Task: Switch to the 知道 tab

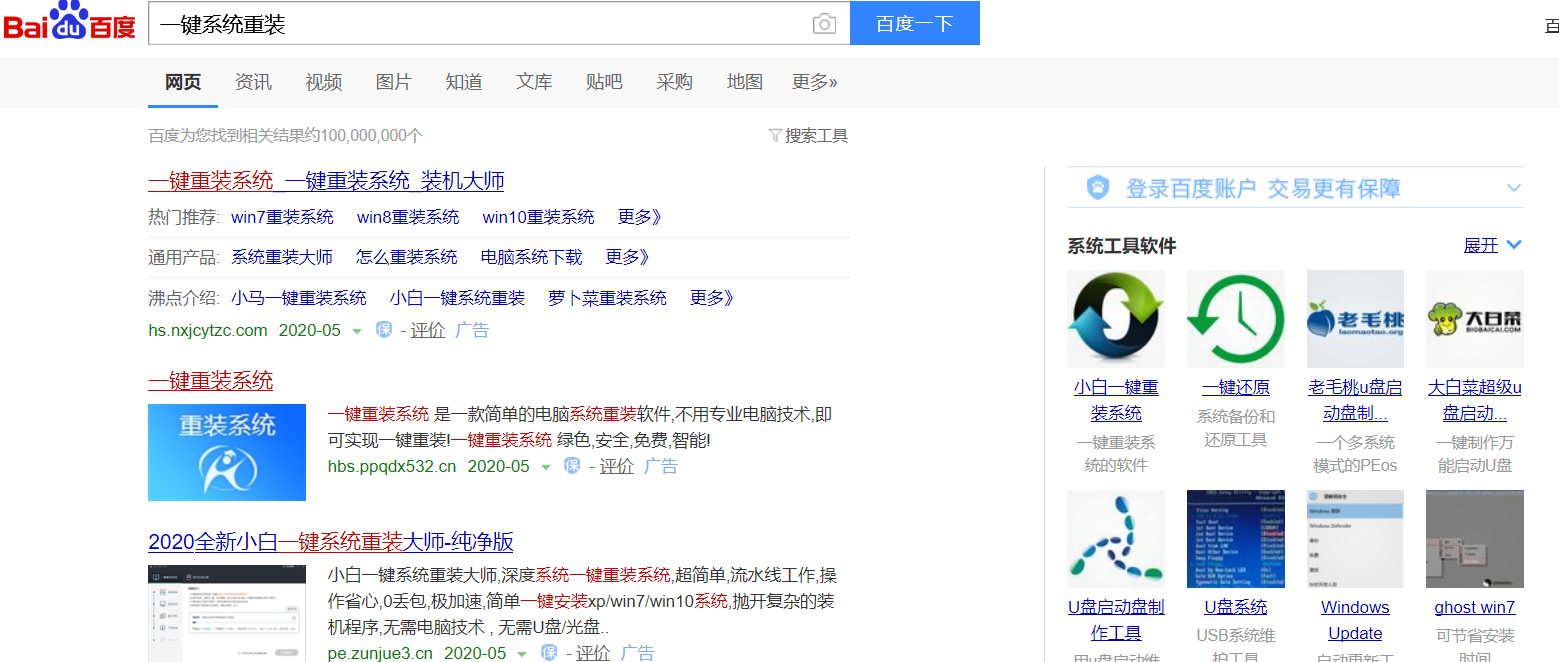Action: [x=464, y=82]
